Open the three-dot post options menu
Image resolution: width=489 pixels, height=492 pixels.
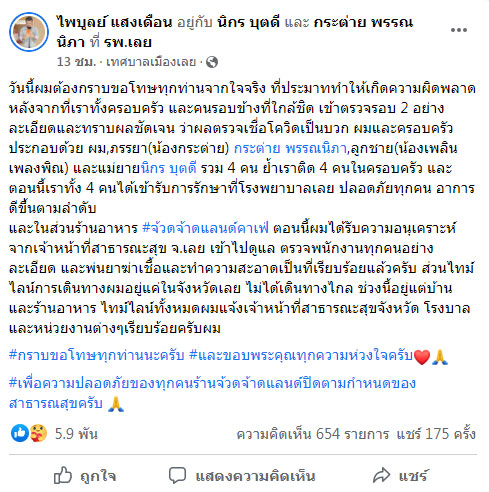click(x=459, y=30)
